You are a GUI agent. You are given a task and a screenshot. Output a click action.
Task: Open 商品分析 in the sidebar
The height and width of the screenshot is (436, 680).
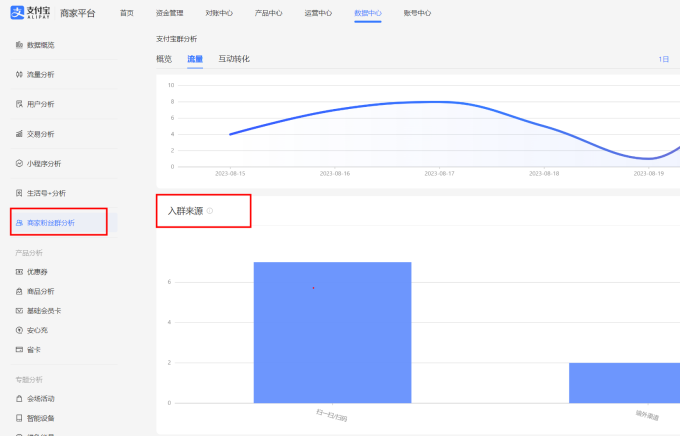coord(40,291)
